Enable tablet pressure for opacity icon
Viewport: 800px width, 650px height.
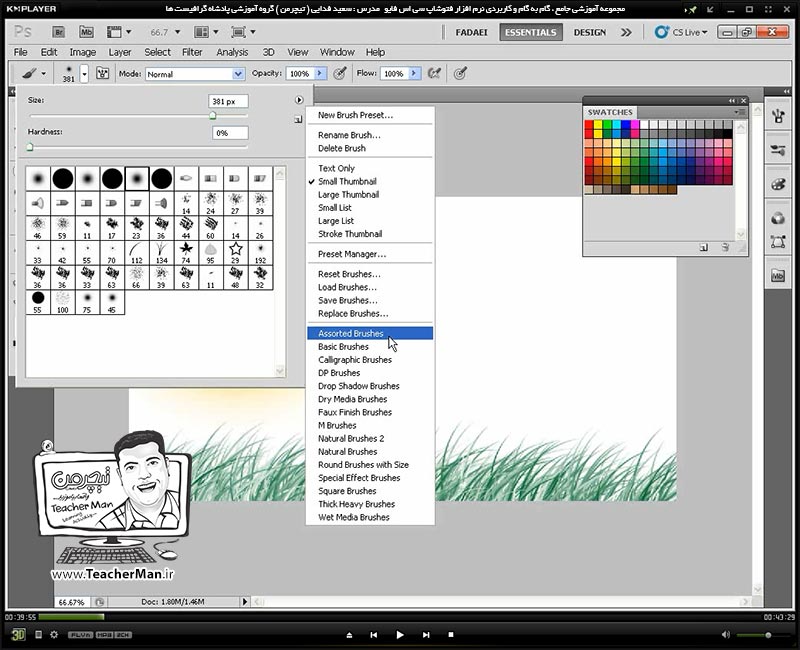pyautogui.click(x=340, y=73)
